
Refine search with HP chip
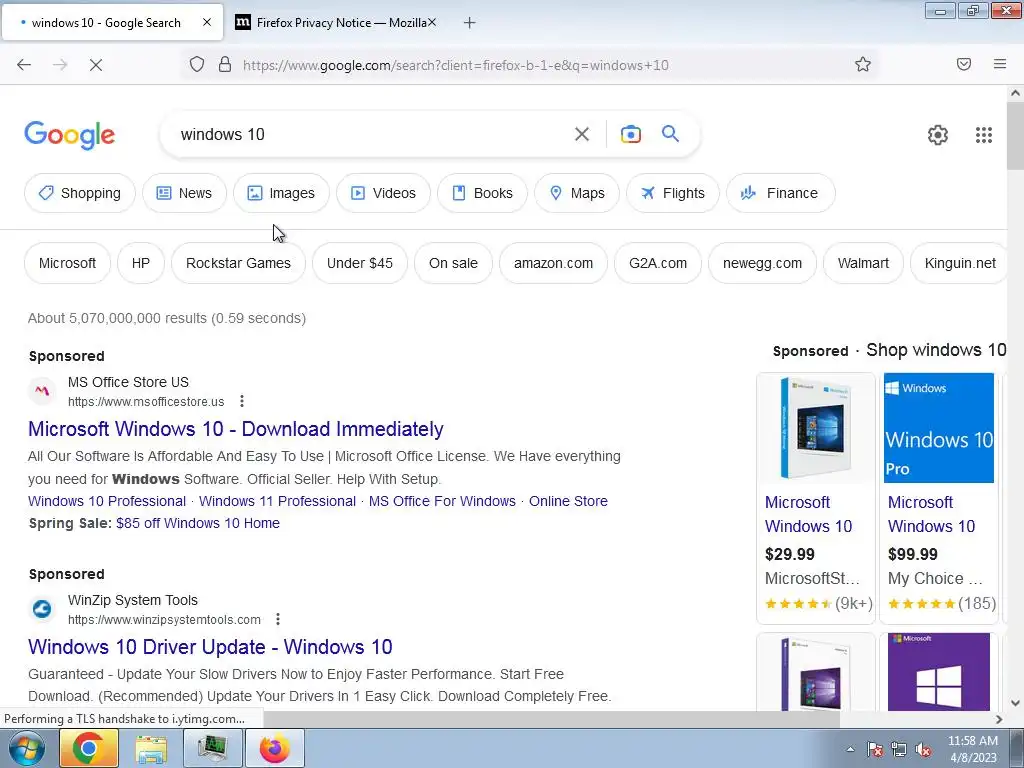coord(140,263)
